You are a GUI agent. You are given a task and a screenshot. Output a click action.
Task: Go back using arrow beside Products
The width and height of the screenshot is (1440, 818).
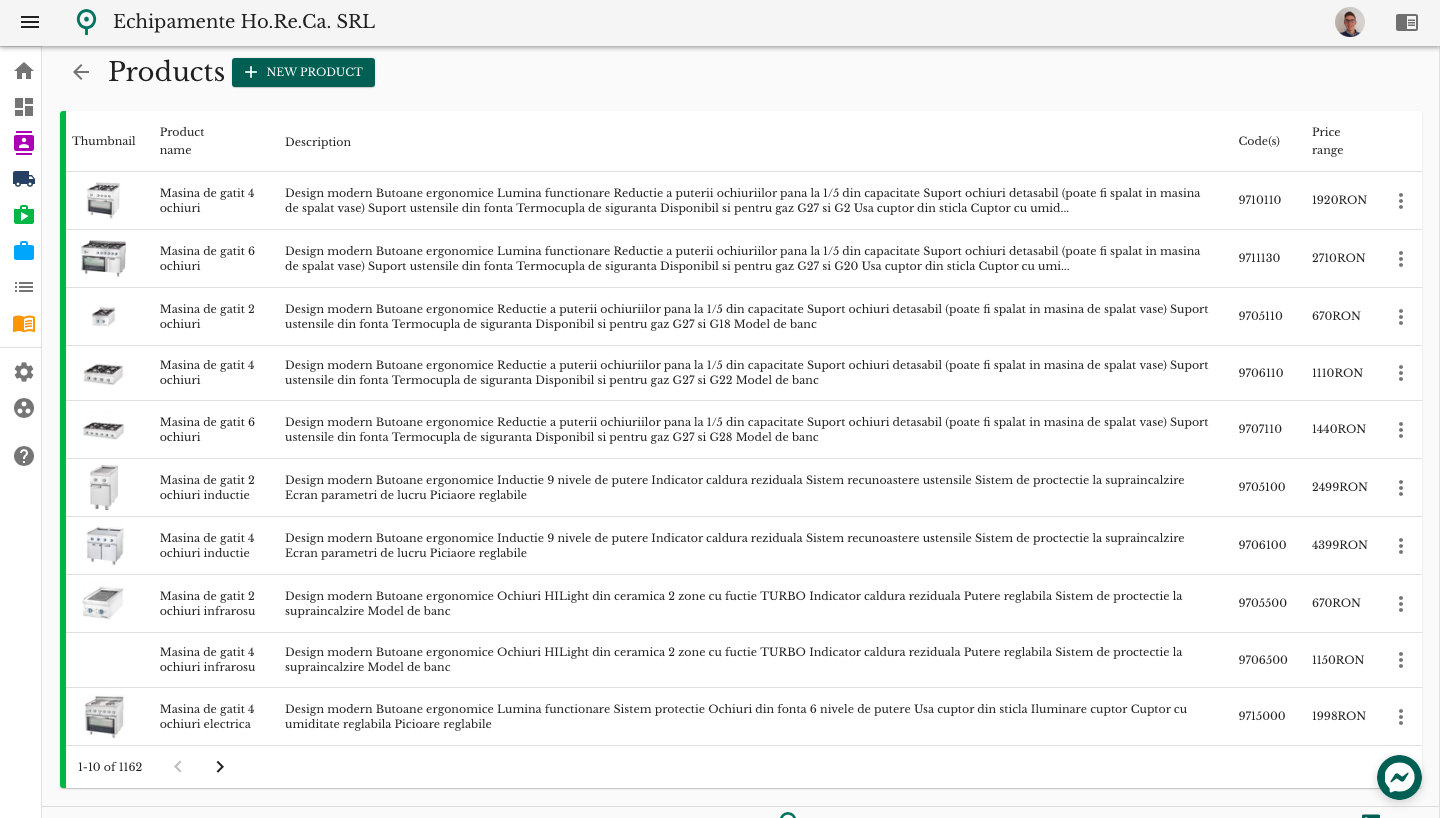pyautogui.click(x=81, y=72)
